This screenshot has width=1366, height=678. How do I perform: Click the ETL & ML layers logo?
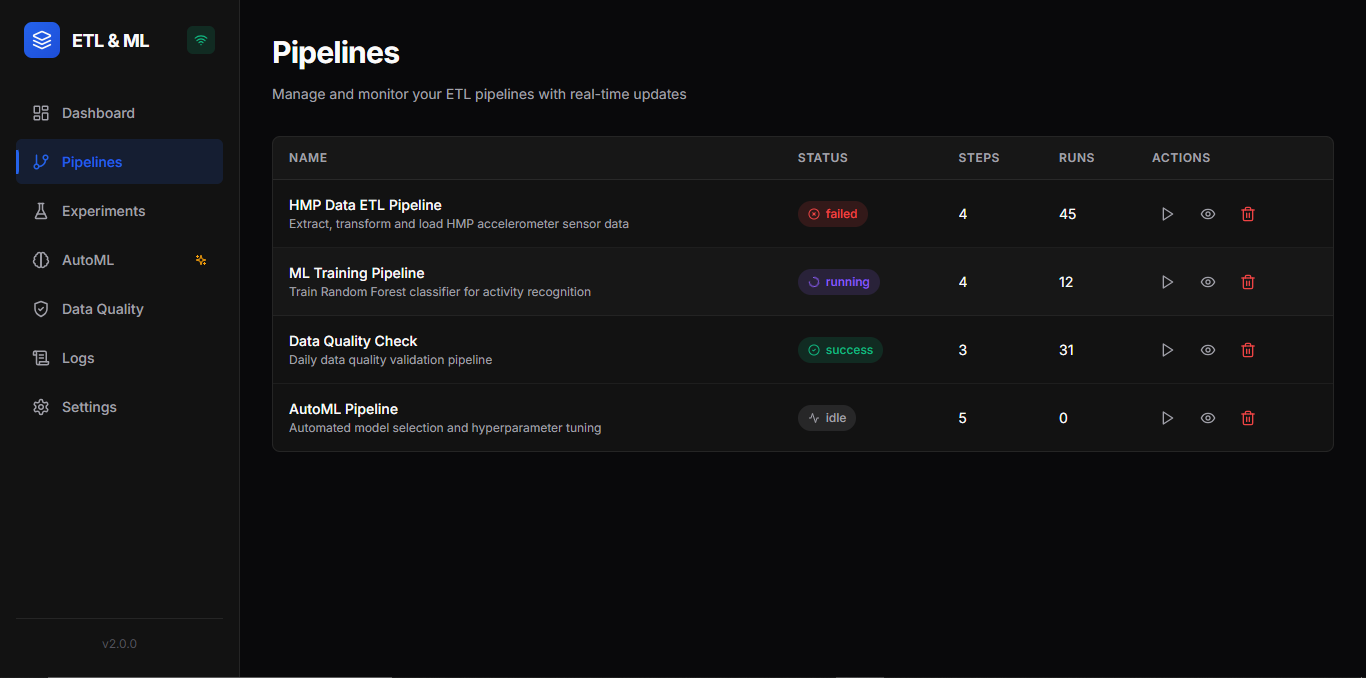(x=42, y=40)
